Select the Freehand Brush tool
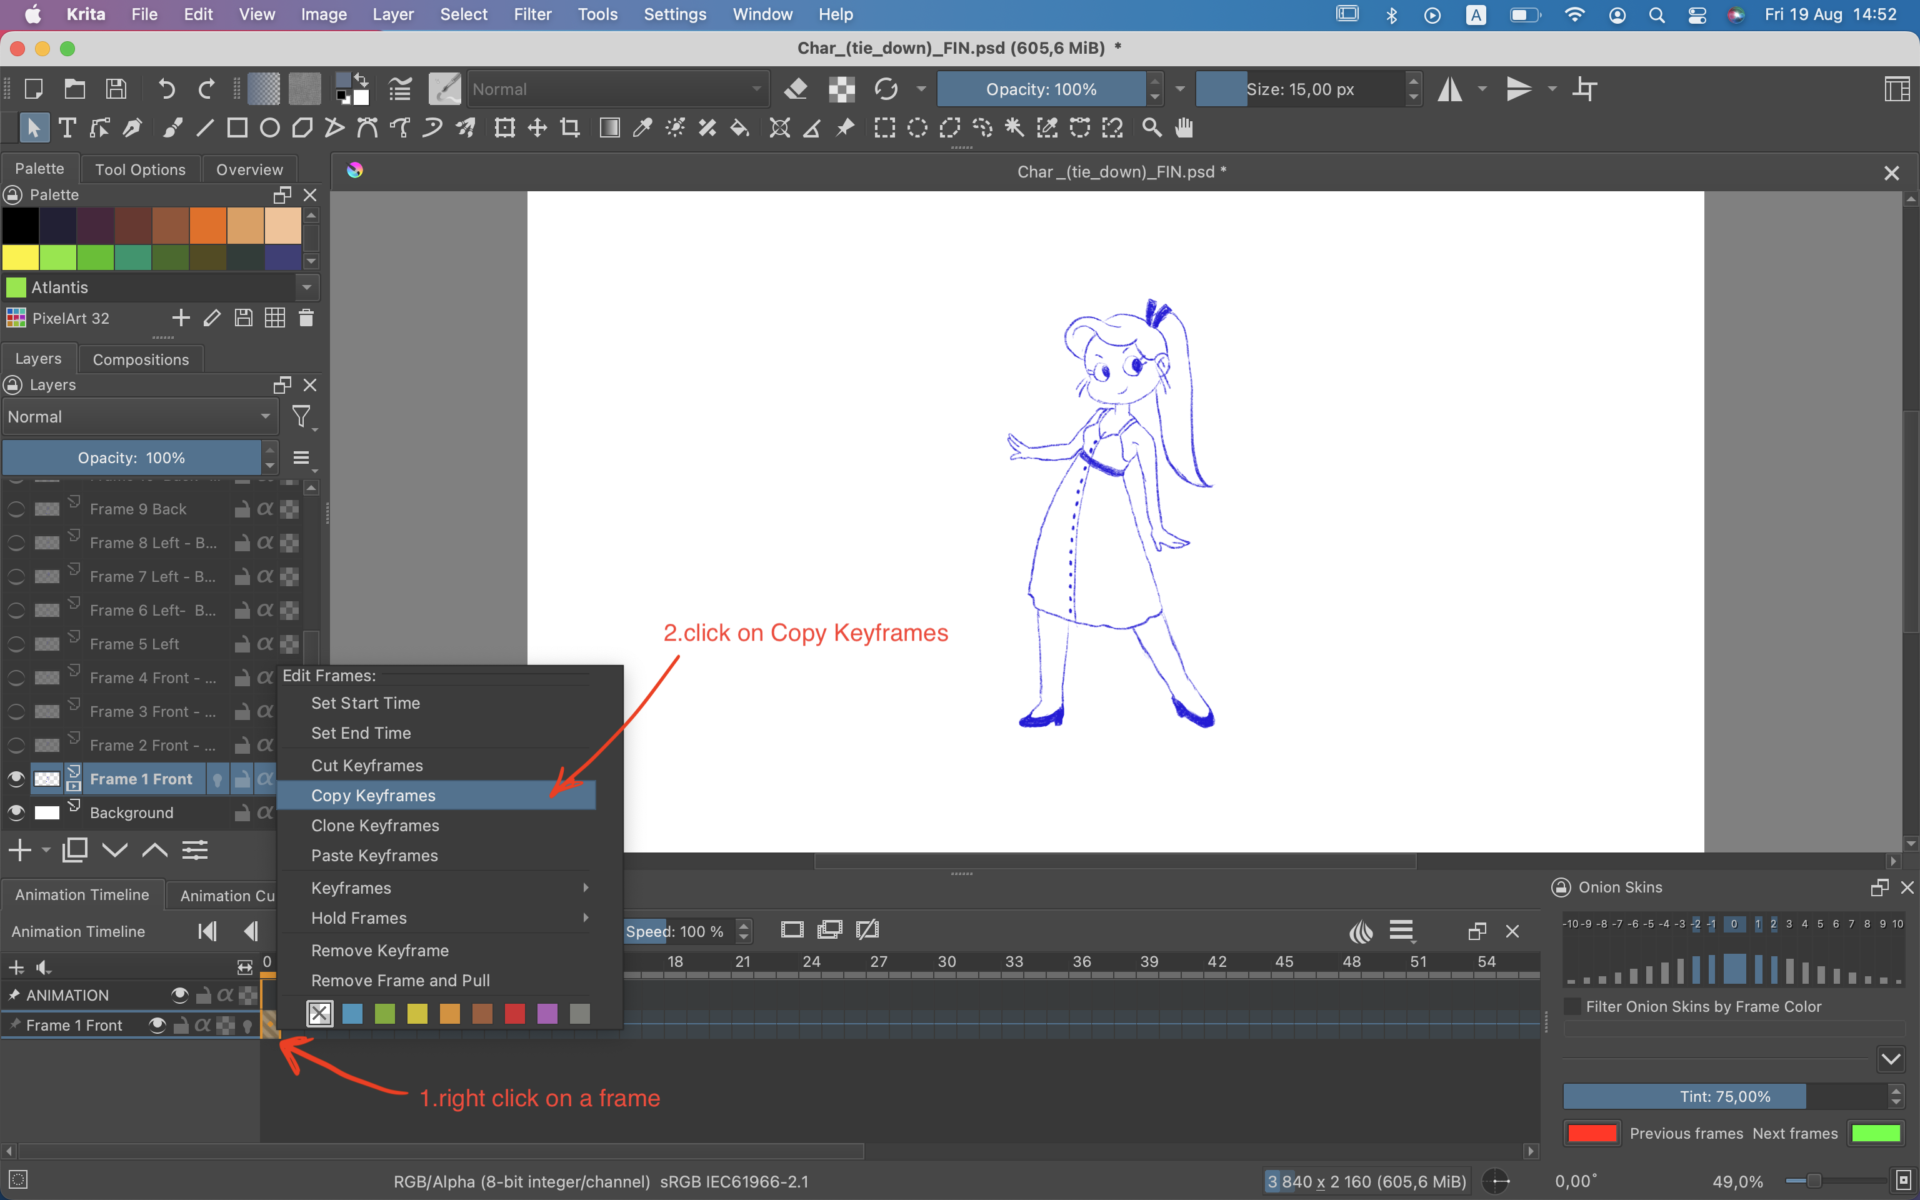The image size is (1920, 1200). pos(171,127)
